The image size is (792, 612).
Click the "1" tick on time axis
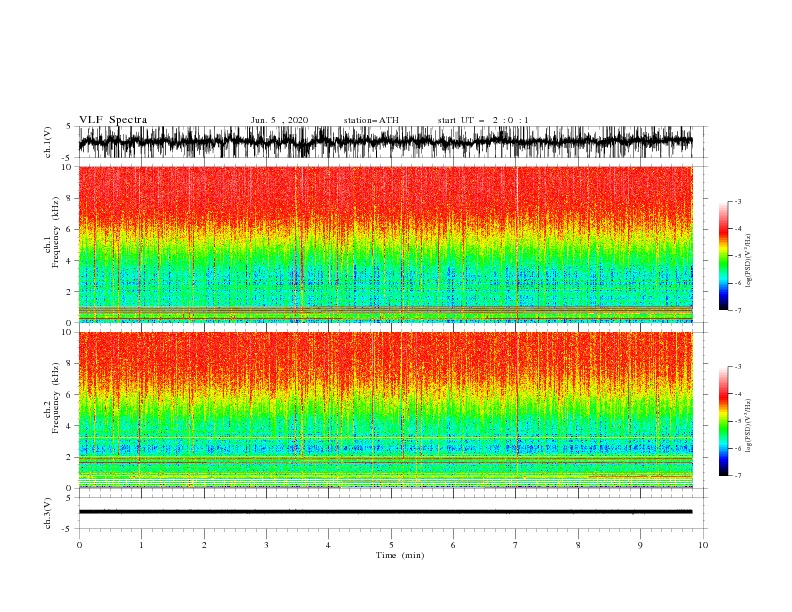pos(141,545)
